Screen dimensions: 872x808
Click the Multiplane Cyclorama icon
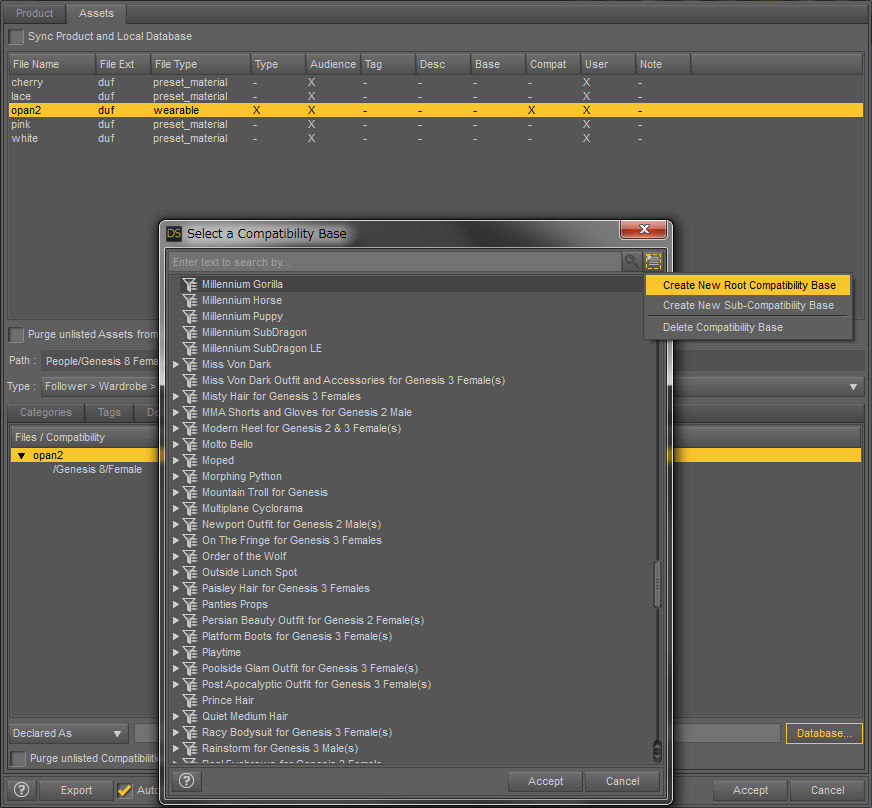point(190,509)
